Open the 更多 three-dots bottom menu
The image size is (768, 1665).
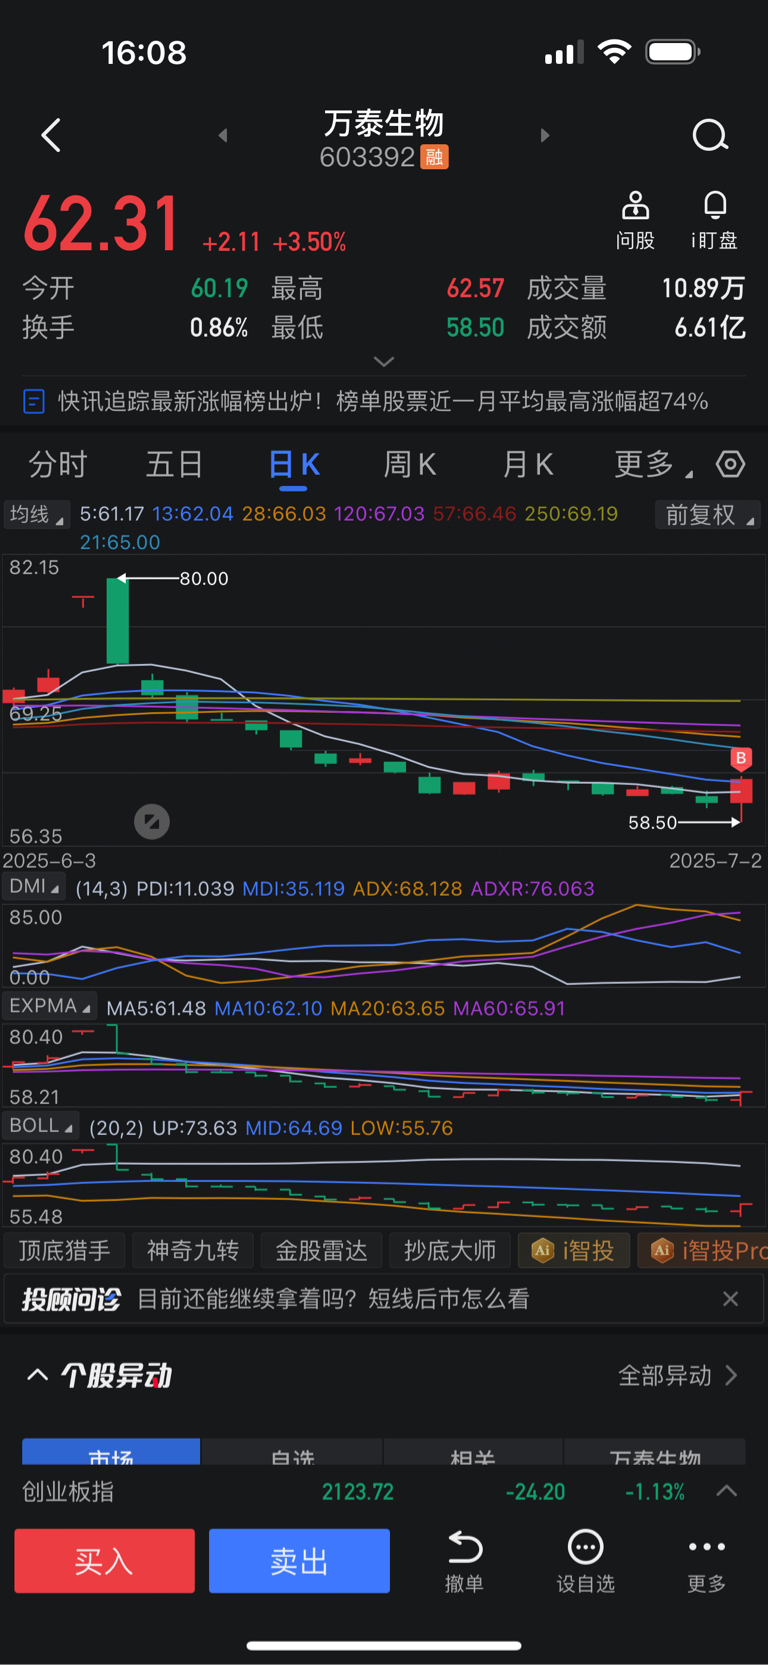(x=706, y=1561)
